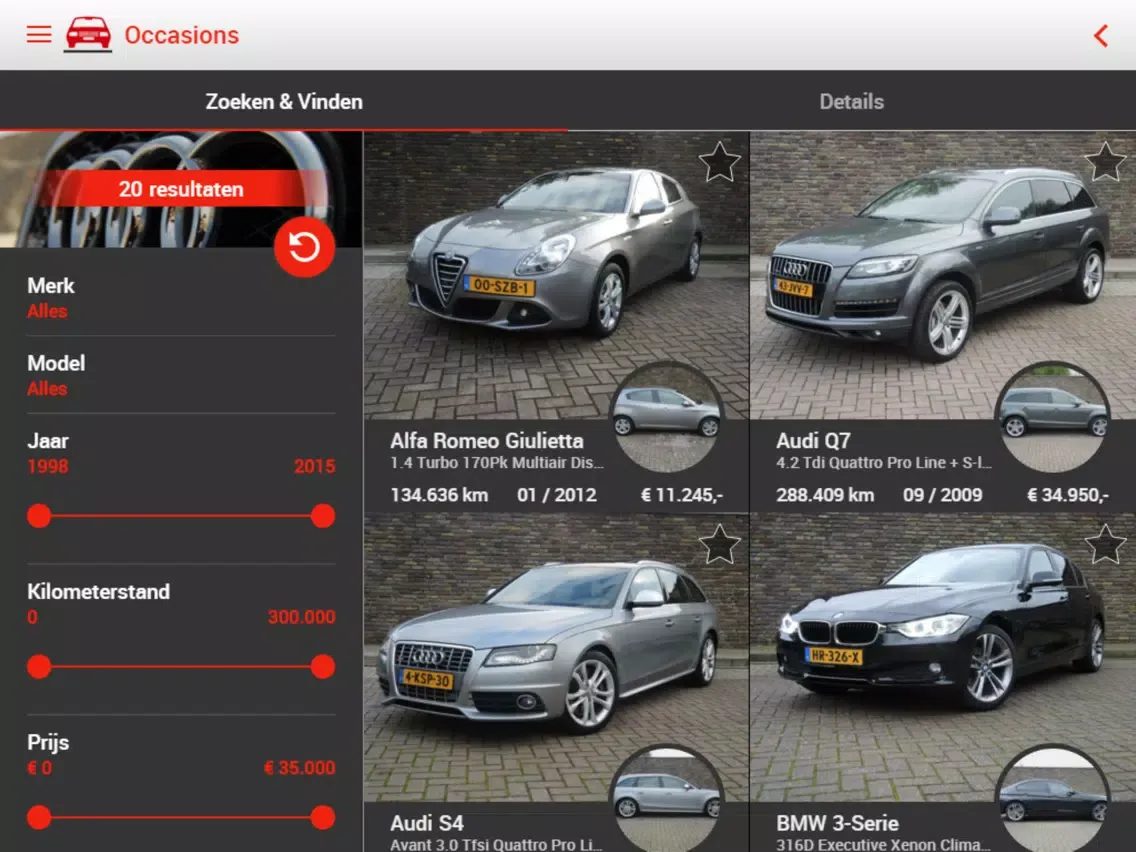The image size is (1136, 852).
Task: Reset filters with the circular refresh button
Action: (304, 247)
